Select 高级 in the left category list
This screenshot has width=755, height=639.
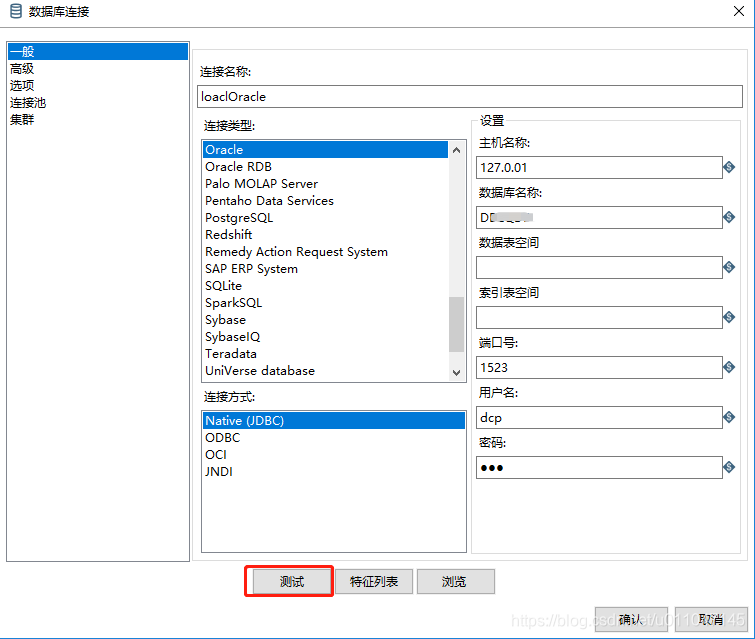tap(98, 68)
